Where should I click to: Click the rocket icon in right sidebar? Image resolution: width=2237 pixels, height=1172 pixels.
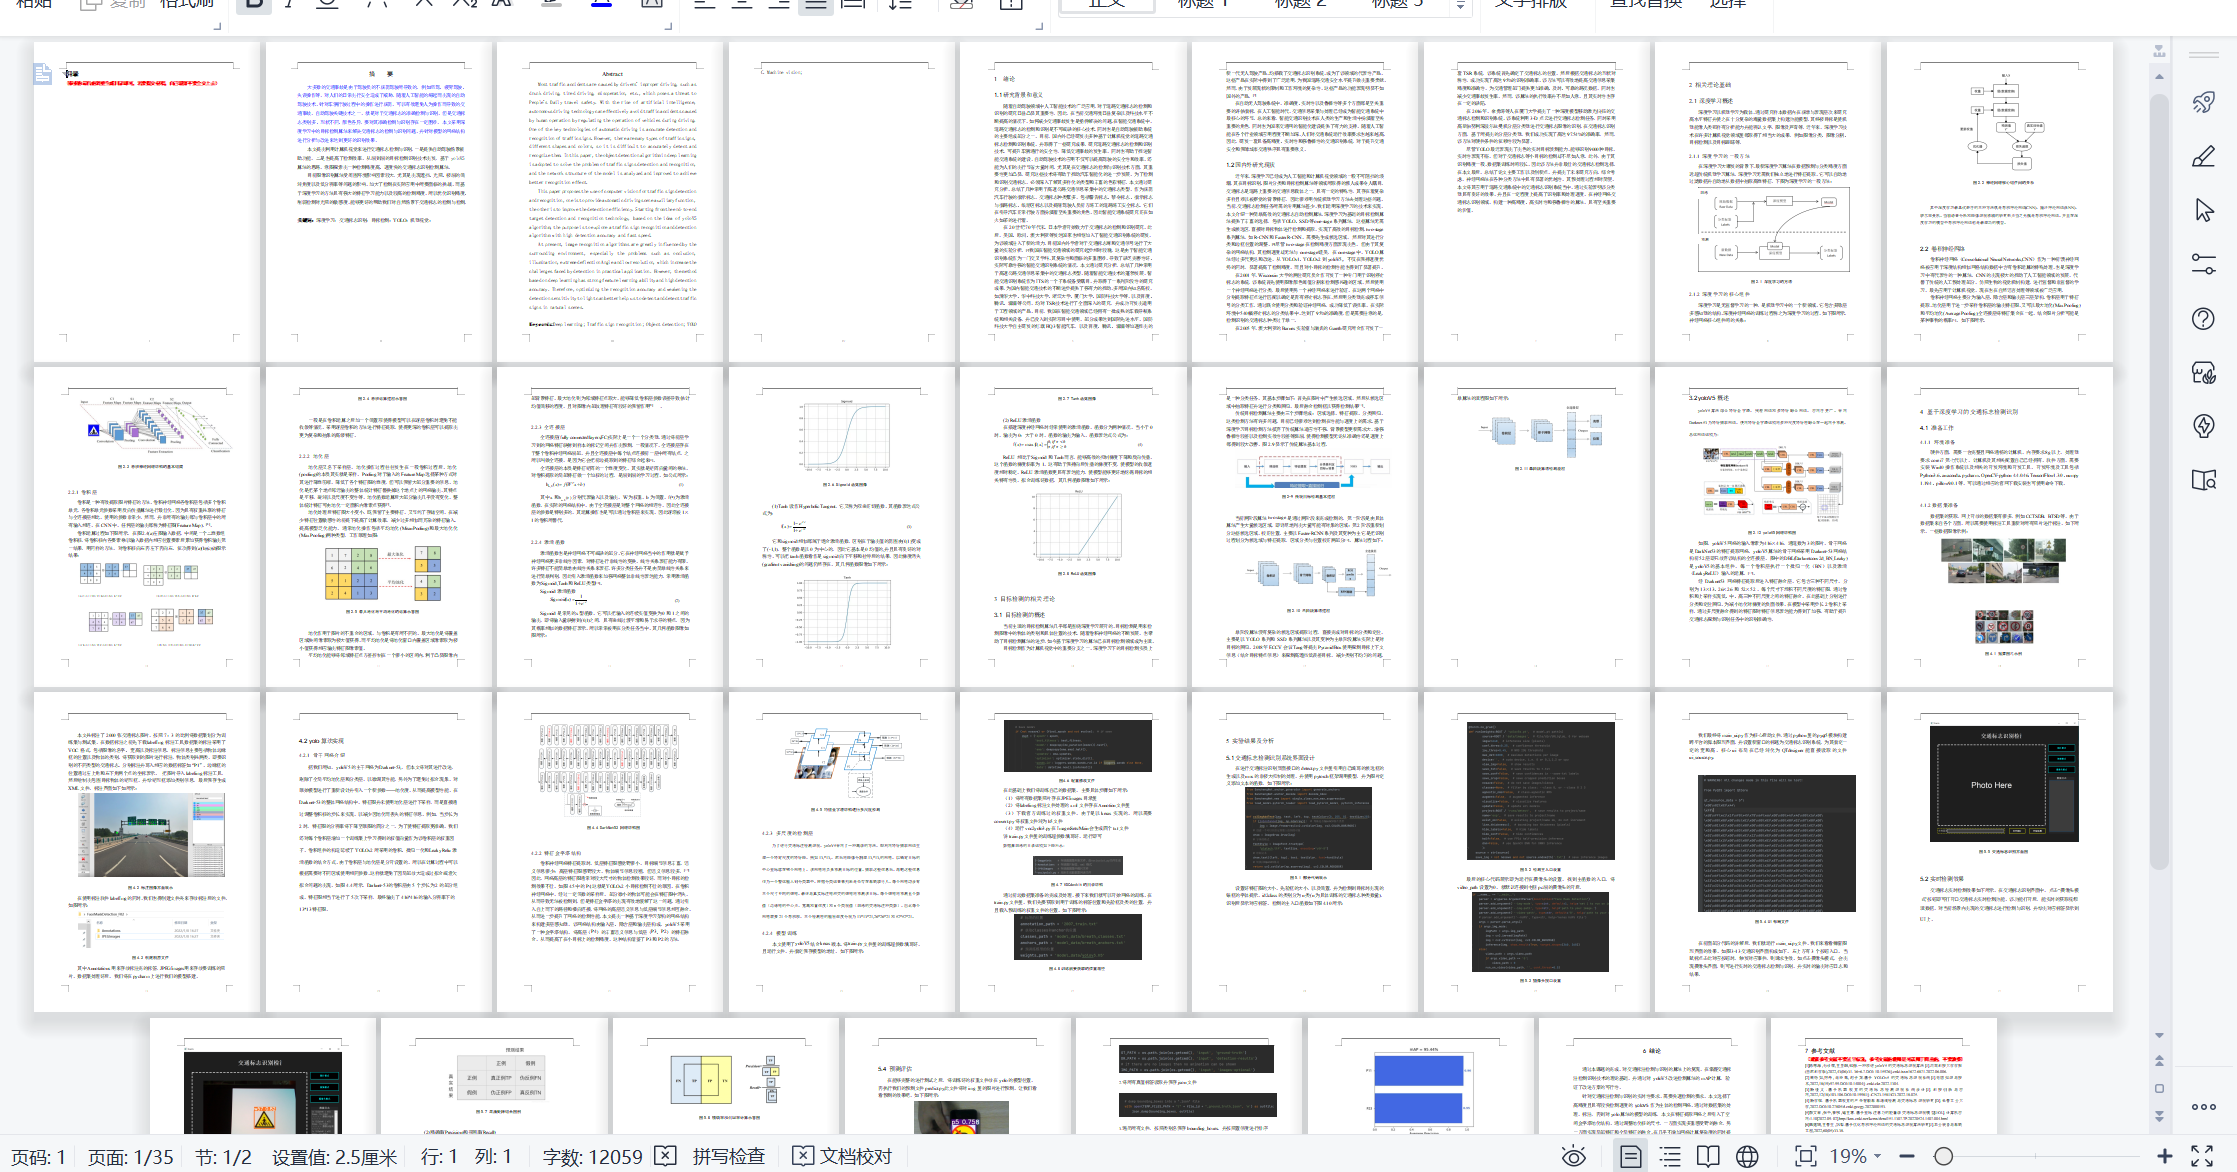2203,102
